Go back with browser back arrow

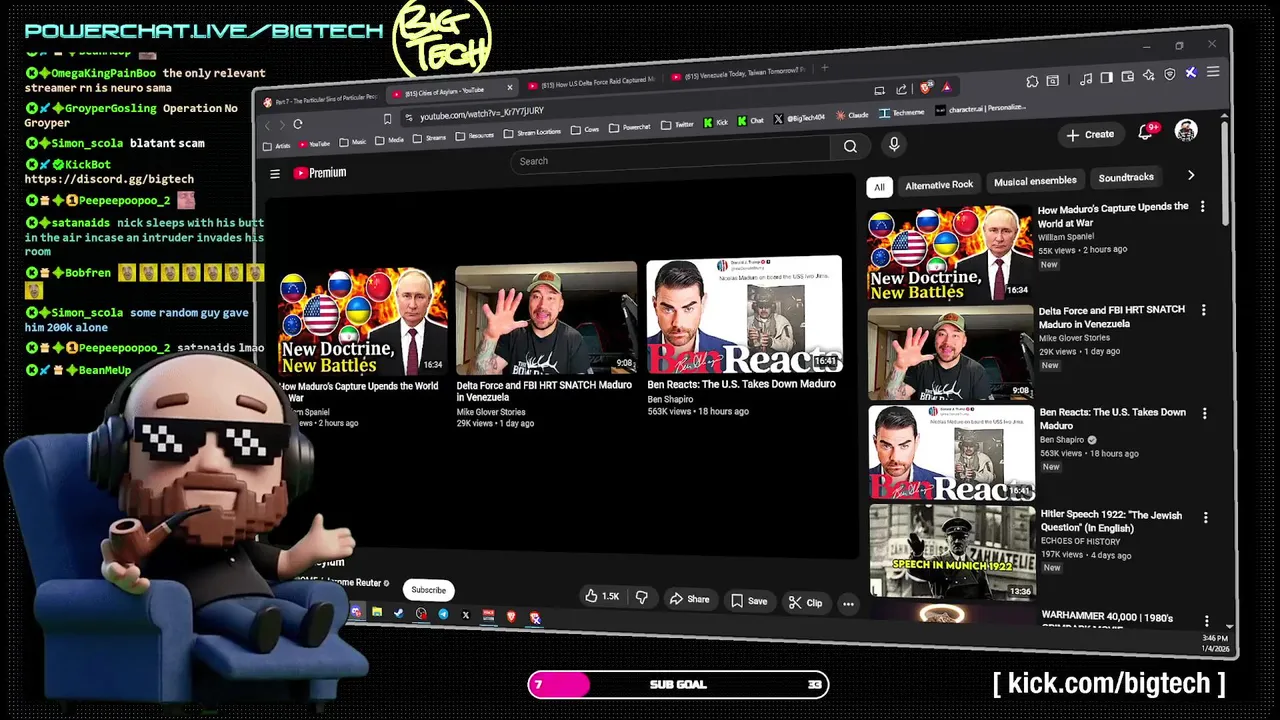[267, 125]
